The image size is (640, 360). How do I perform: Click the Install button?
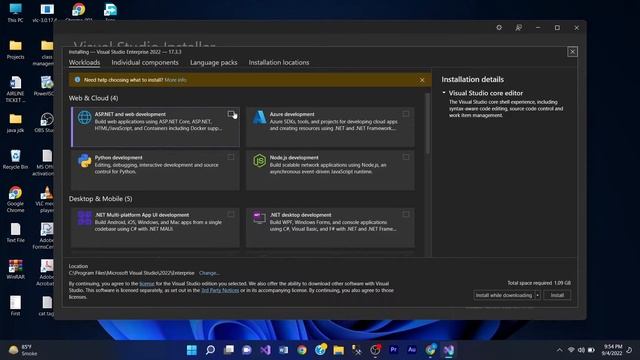(557, 295)
